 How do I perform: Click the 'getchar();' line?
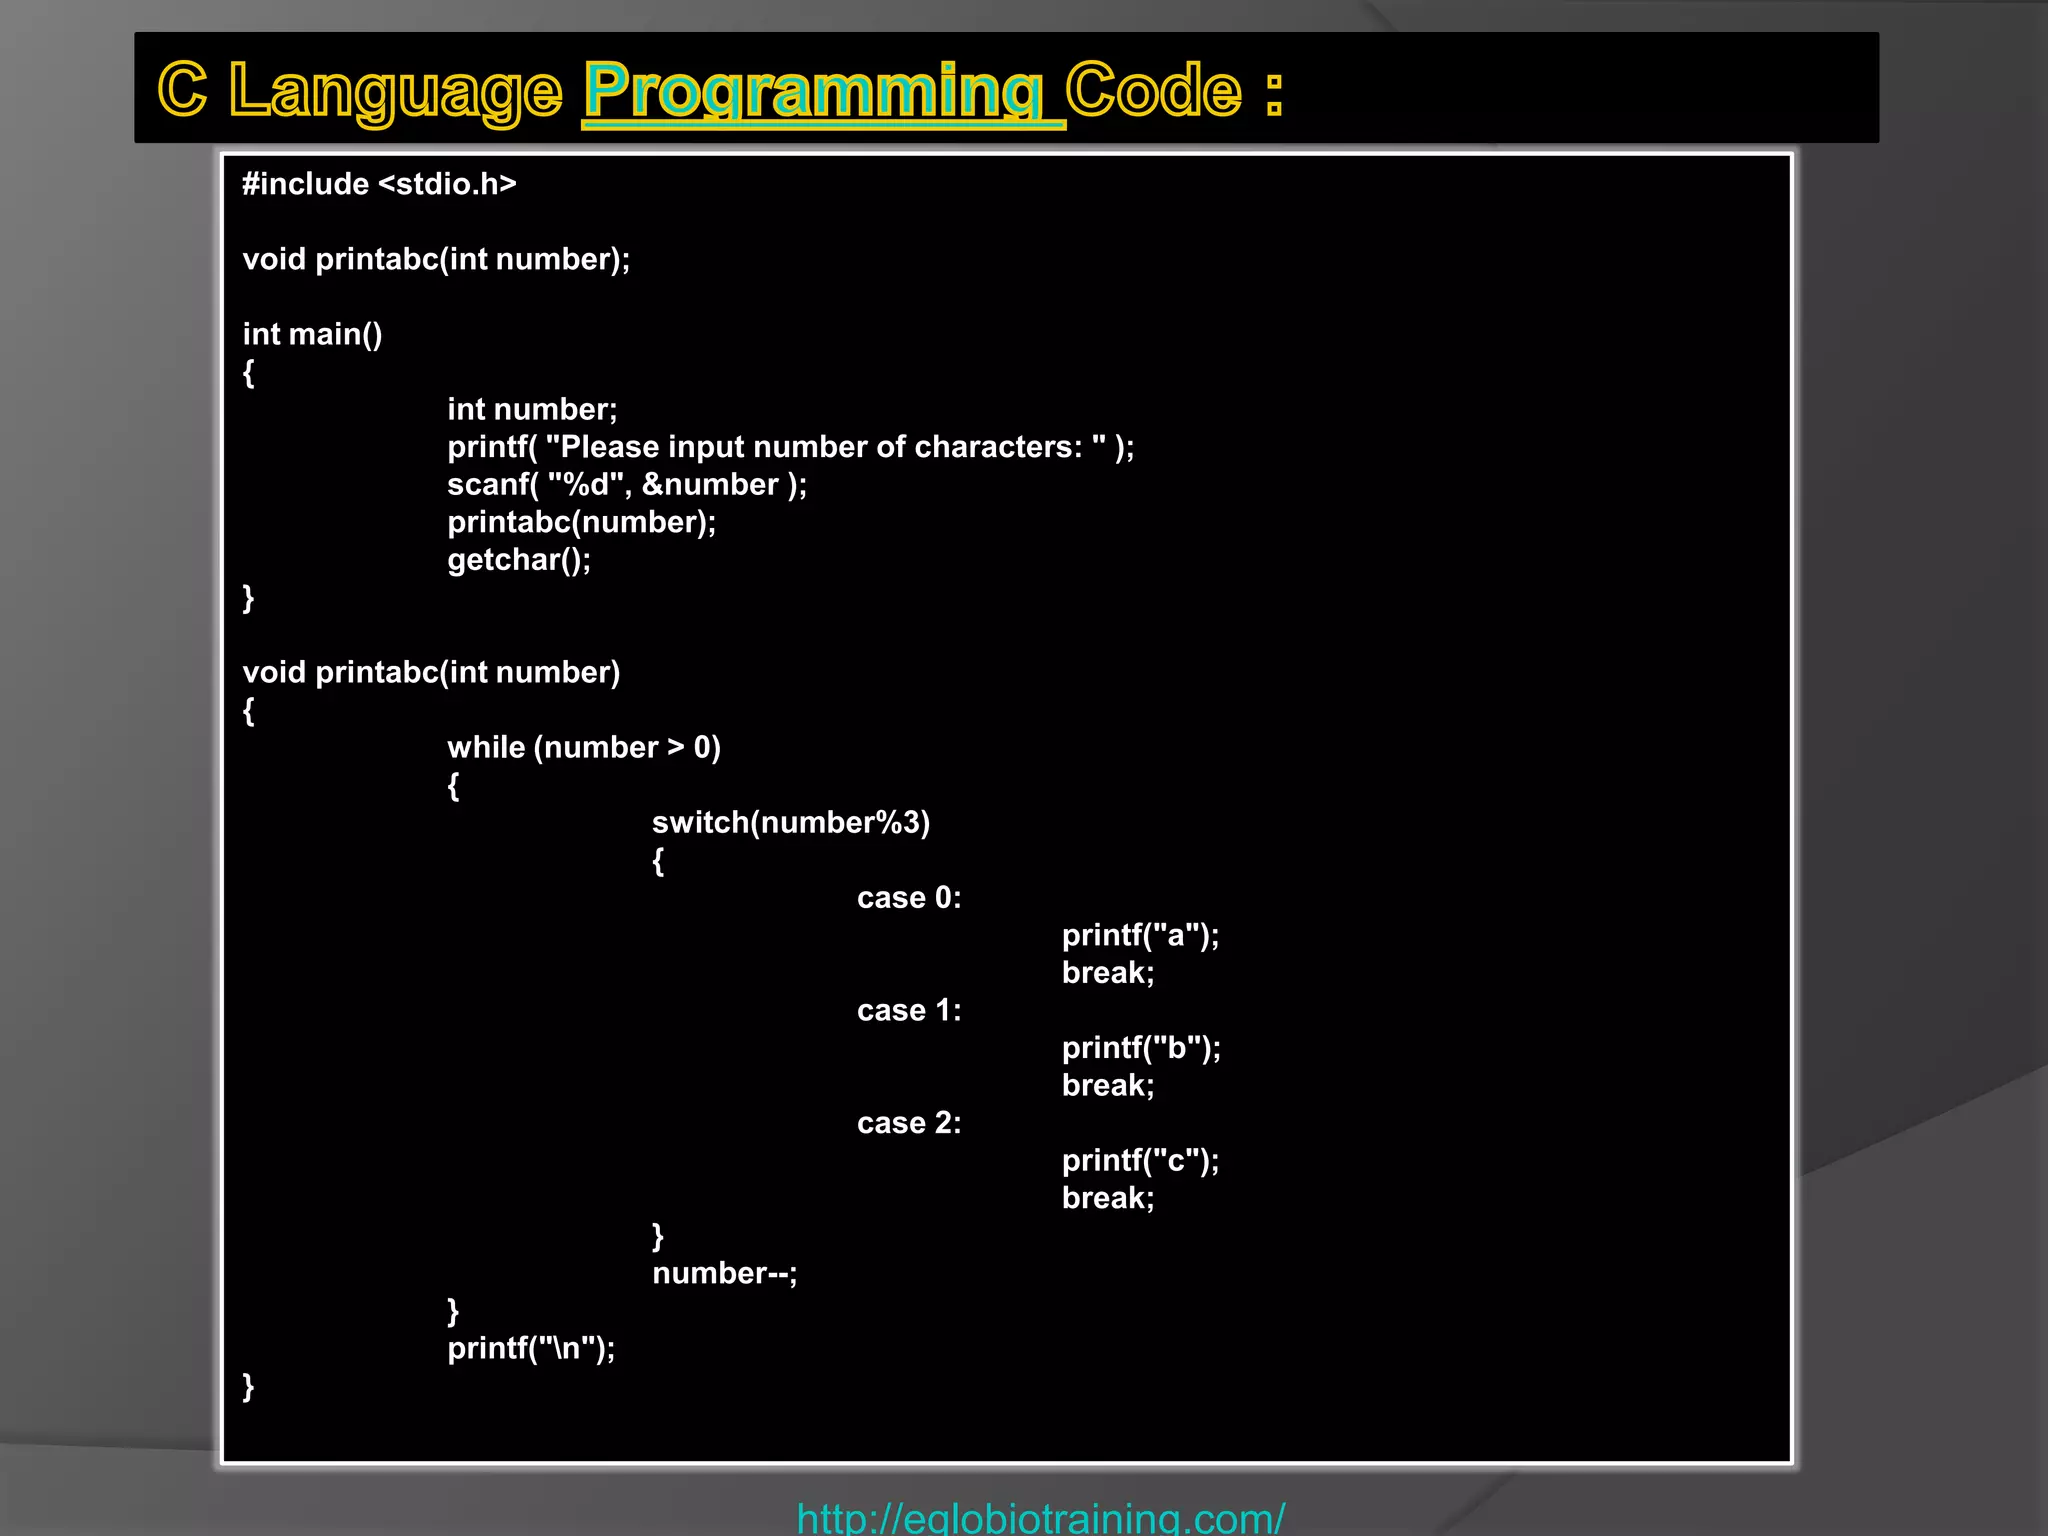[x=519, y=560]
